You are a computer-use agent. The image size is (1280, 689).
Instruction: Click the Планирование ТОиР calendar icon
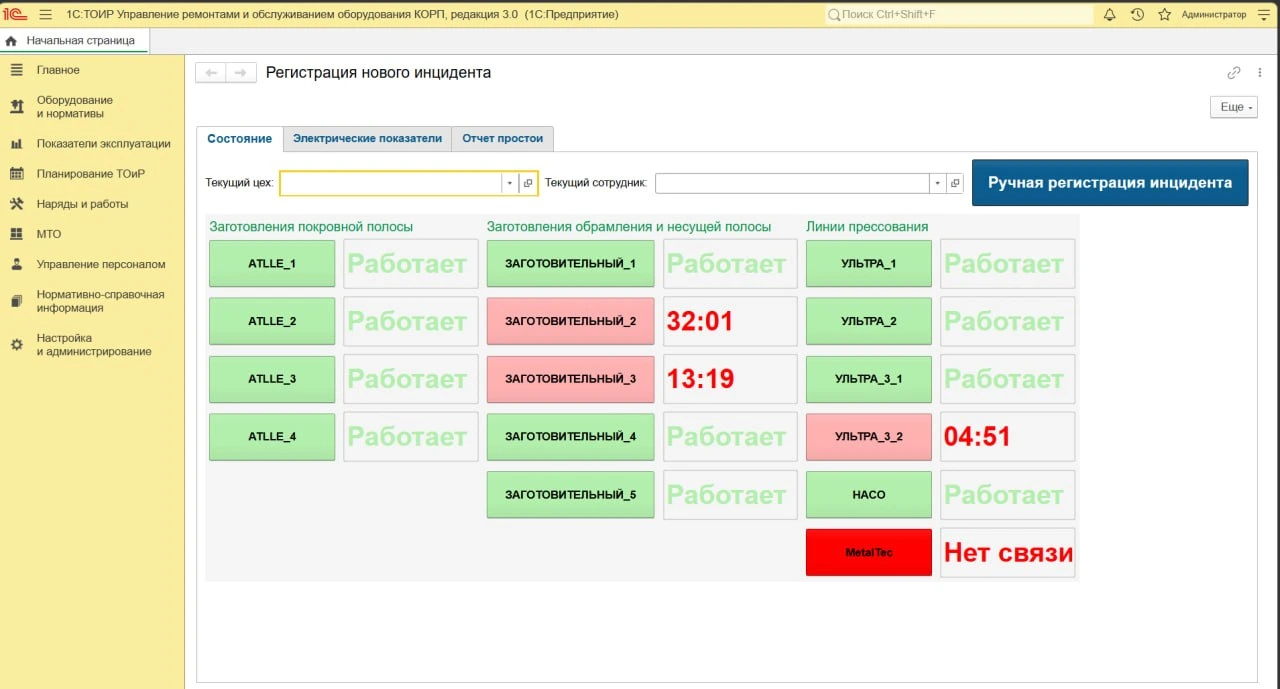click(x=16, y=174)
